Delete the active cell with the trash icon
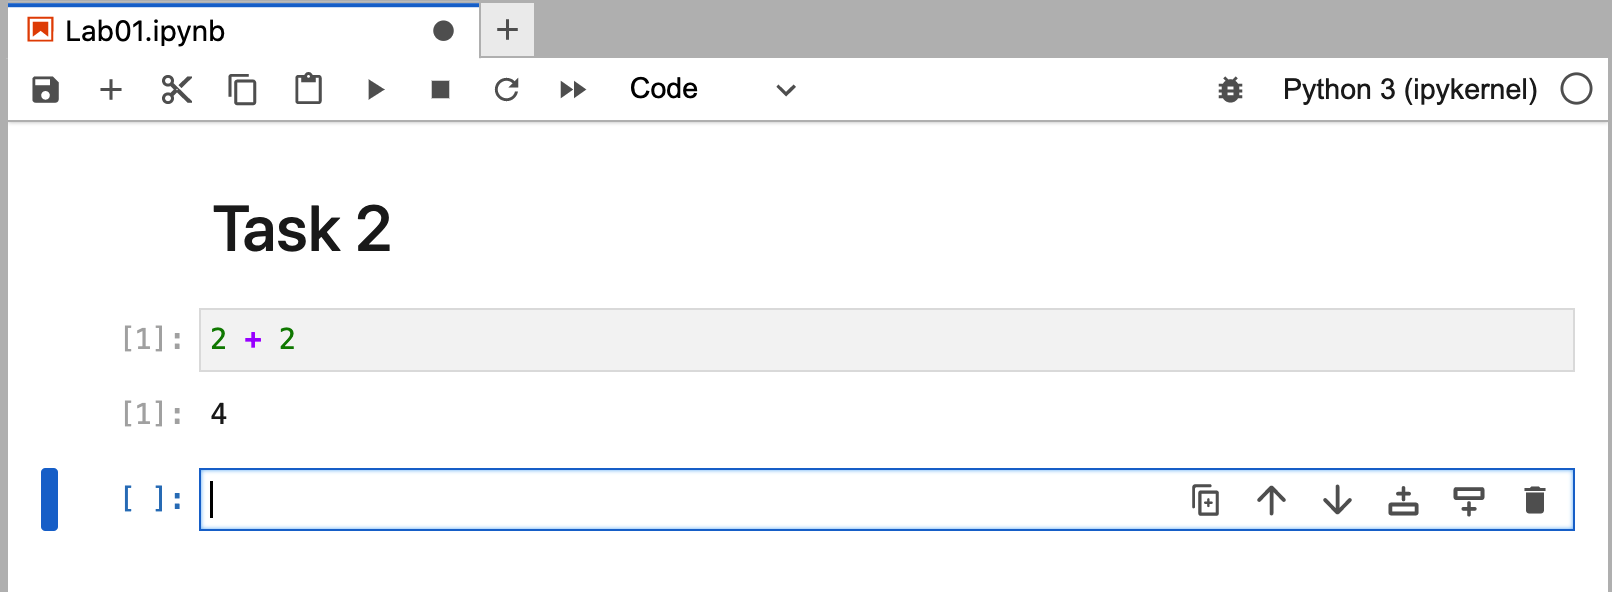The image size is (1612, 592). (1534, 500)
